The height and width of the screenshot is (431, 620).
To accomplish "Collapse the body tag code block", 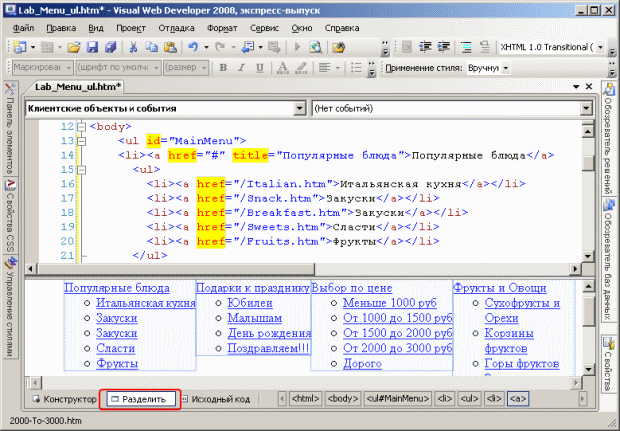I will pyautogui.click(x=82, y=127).
